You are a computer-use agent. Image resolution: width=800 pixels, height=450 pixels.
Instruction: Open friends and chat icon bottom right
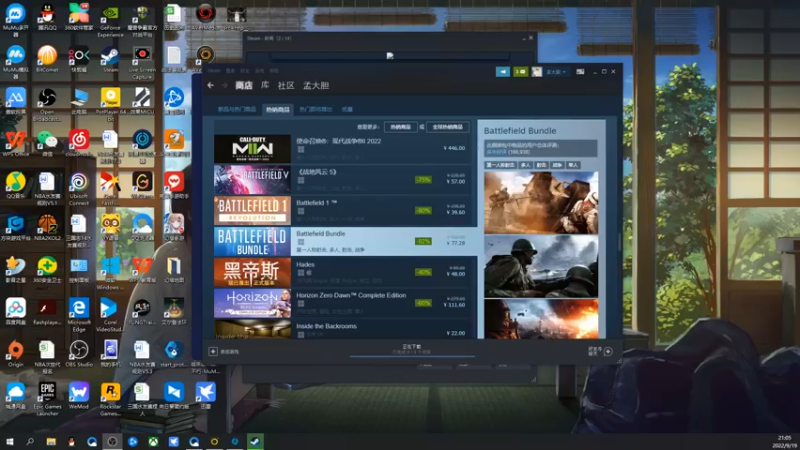(608, 352)
